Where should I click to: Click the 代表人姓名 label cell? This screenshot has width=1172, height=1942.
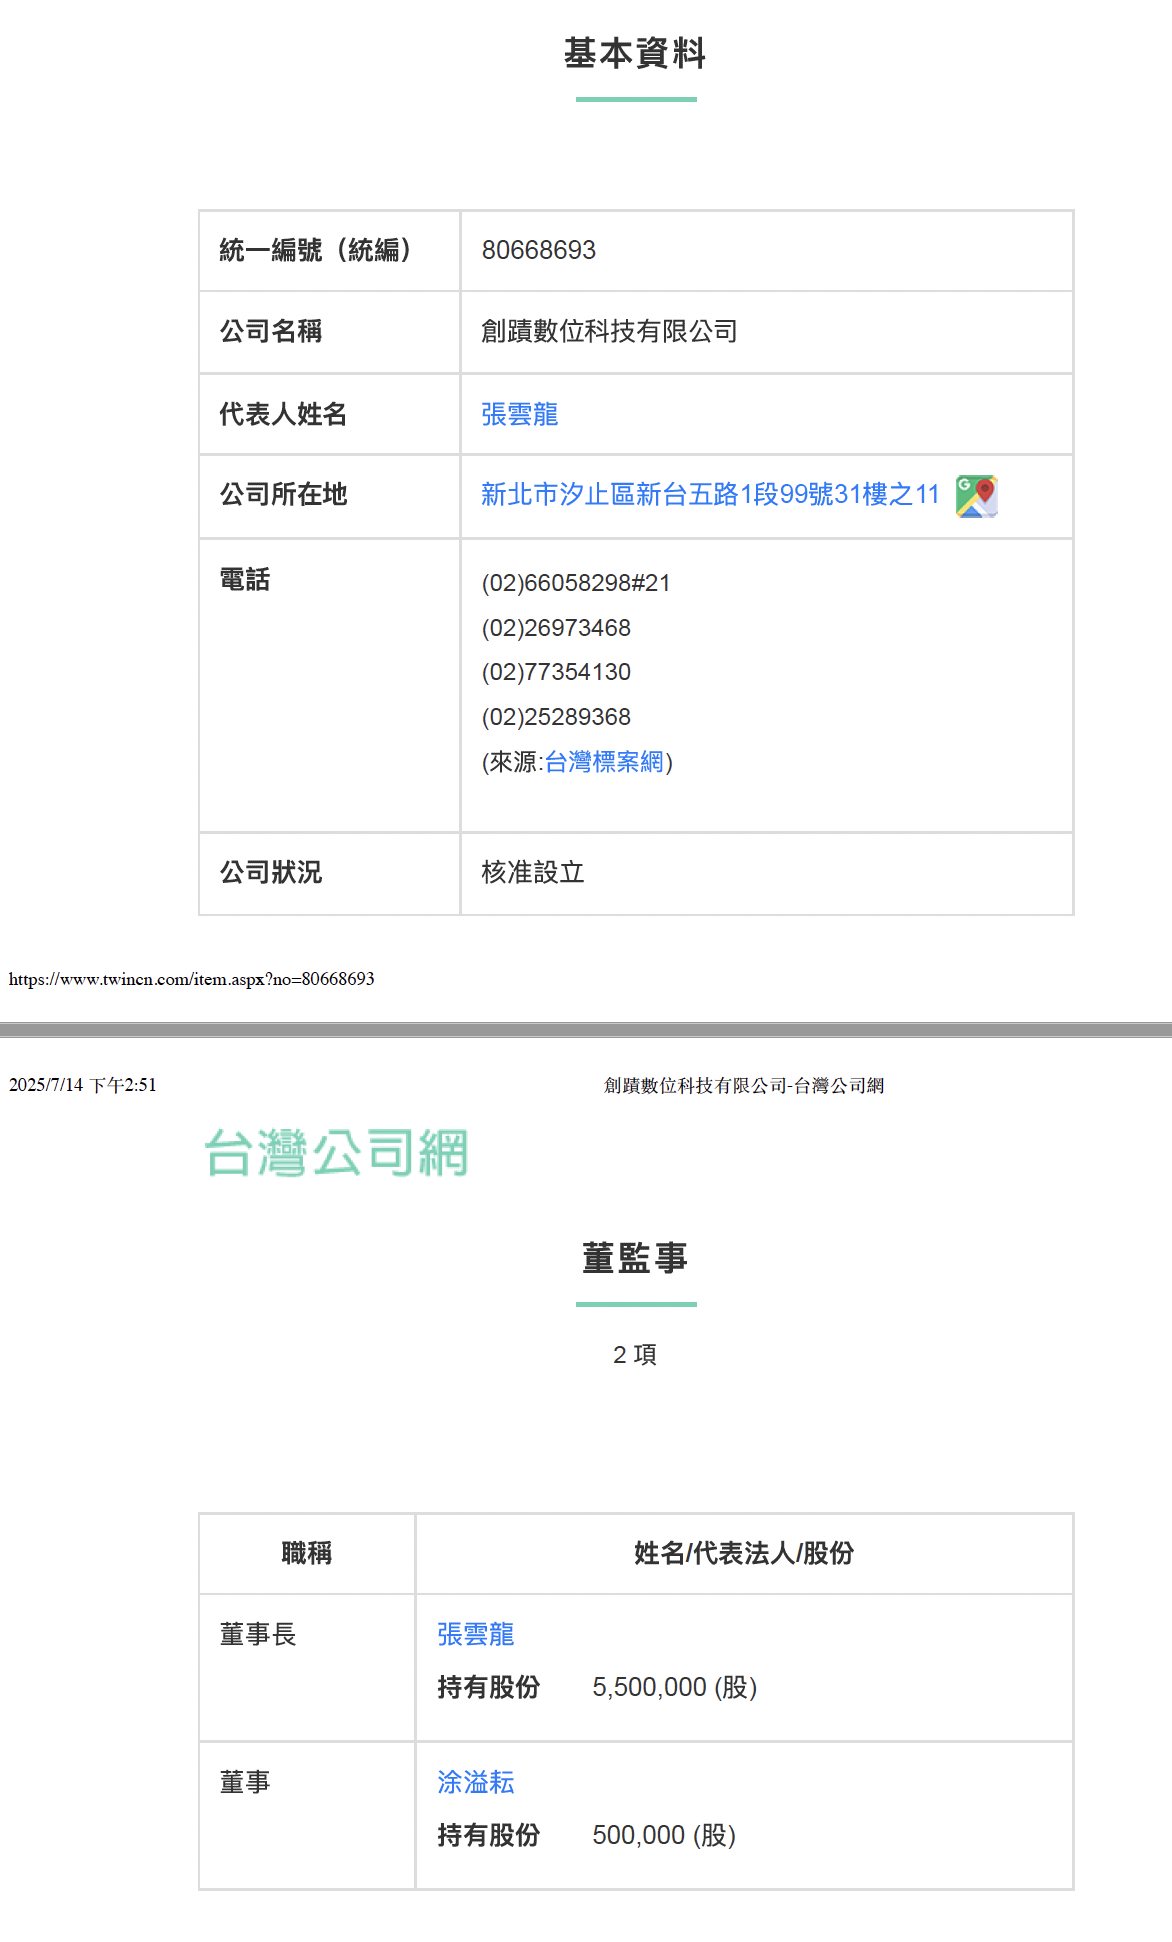[x=330, y=414]
